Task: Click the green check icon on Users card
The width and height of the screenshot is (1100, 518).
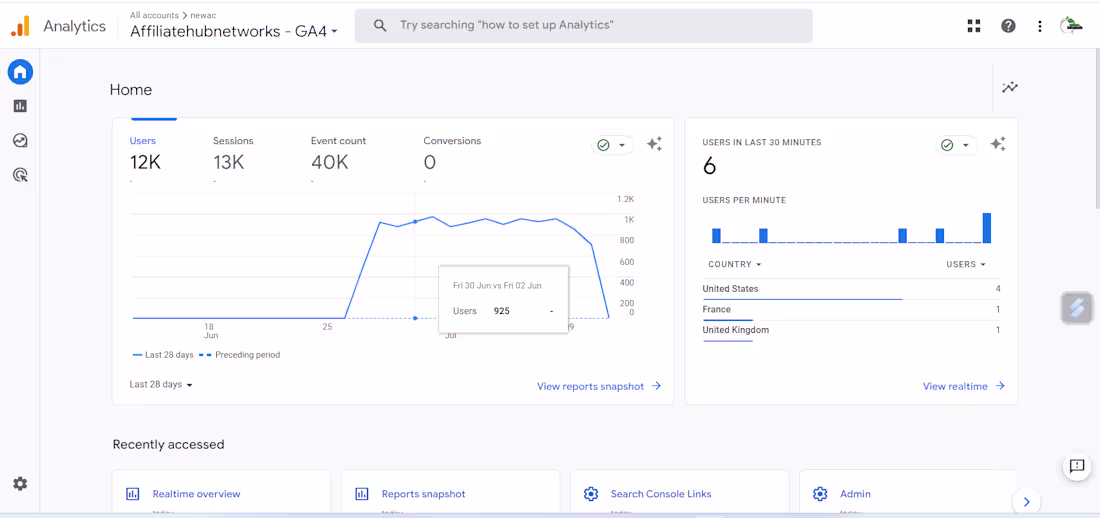Action: 603,145
